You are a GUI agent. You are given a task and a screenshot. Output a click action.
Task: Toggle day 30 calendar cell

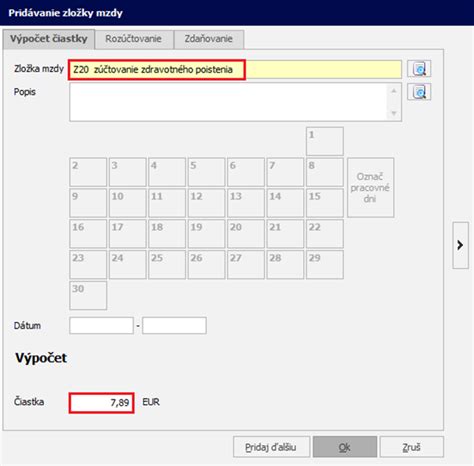point(88,295)
